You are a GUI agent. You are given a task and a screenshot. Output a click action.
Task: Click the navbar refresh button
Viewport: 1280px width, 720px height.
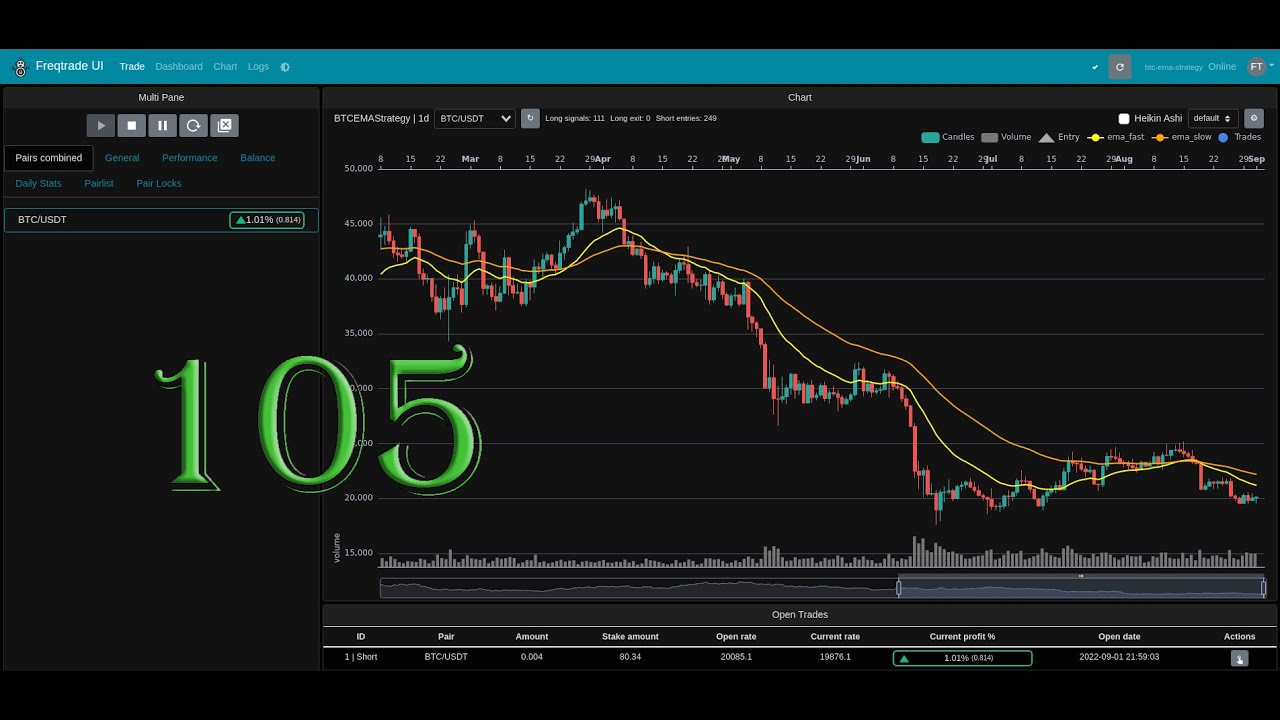(1120, 67)
